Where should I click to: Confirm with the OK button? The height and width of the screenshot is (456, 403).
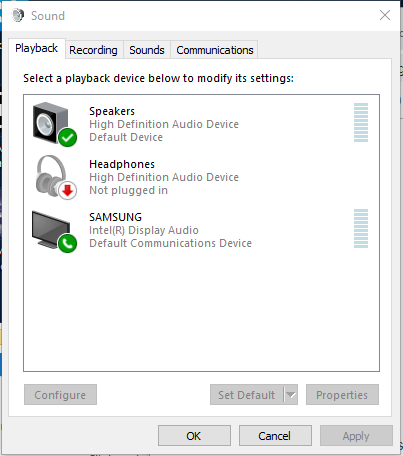pyautogui.click(x=194, y=436)
